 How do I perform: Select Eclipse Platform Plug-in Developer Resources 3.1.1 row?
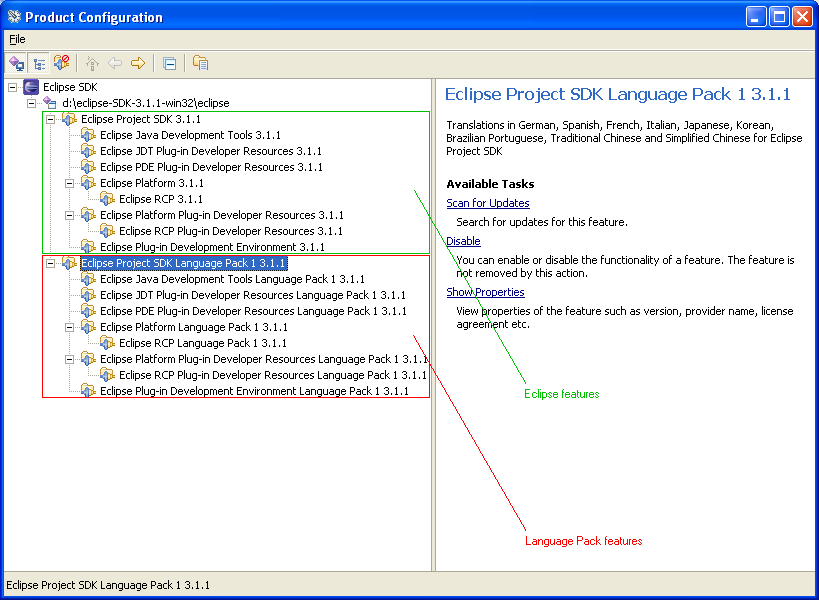coord(221,215)
